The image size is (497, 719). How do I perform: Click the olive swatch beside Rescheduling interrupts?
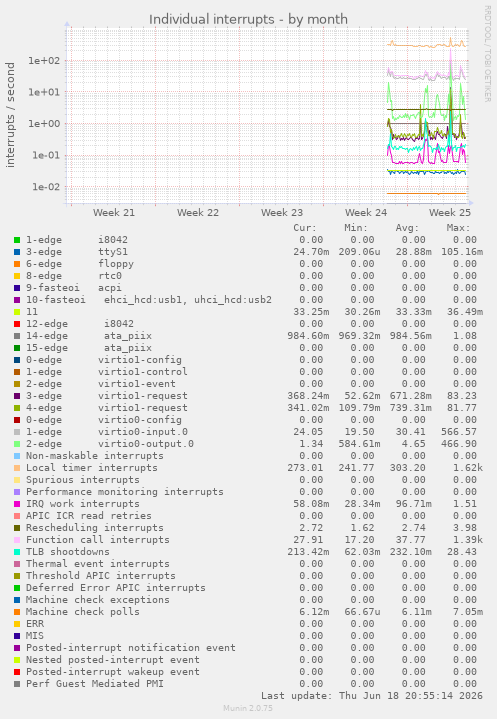tap(17, 528)
